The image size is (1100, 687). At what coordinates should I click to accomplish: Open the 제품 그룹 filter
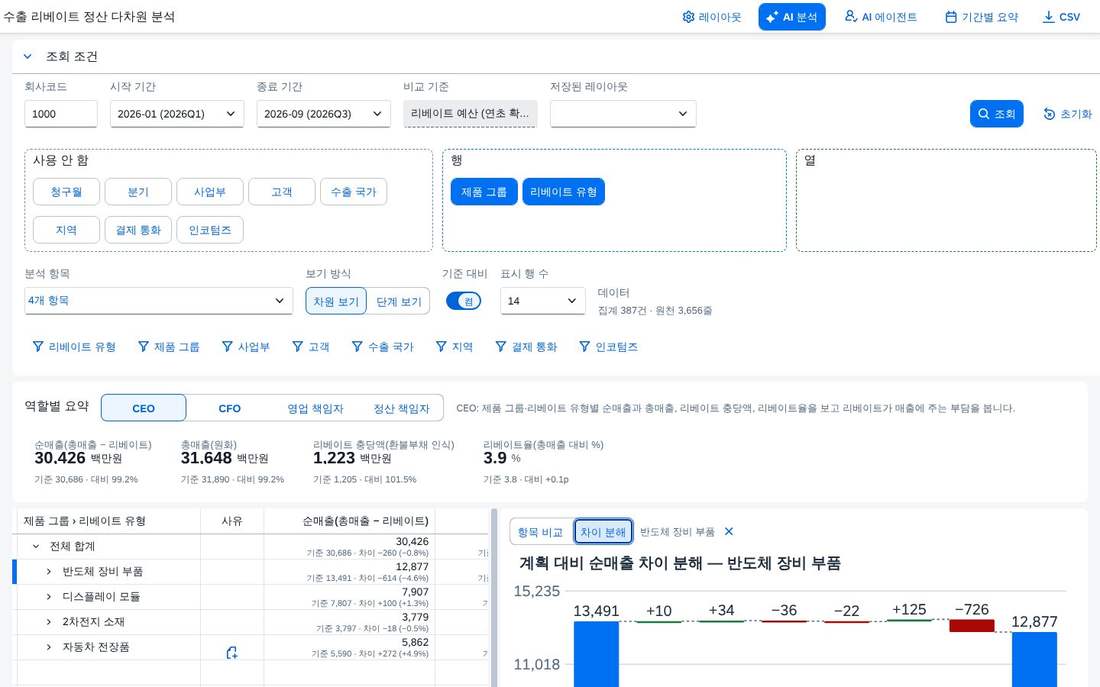pyautogui.click(x=169, y=347)
